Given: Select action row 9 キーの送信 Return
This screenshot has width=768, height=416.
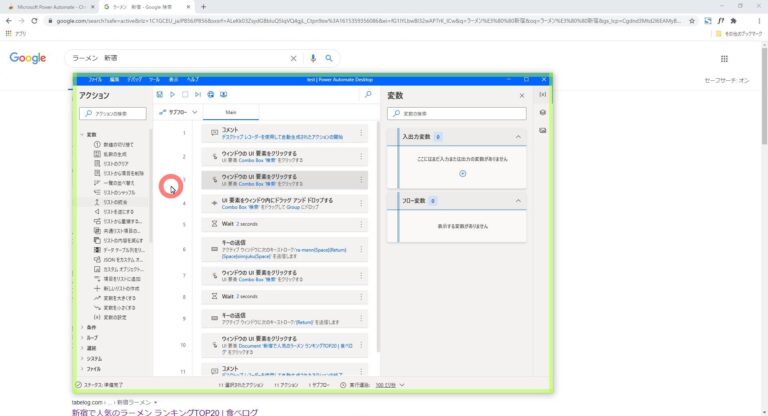Looking at the screenshot, I should tap(284, 318).
